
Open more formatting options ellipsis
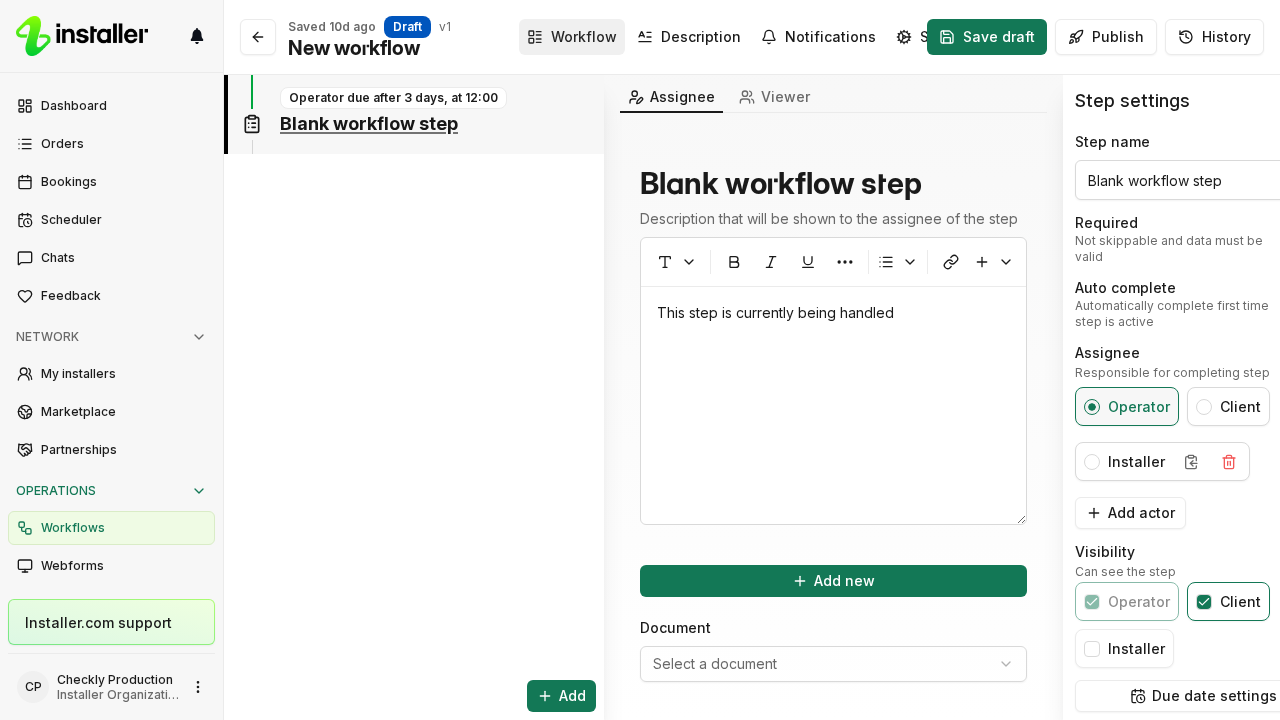[x=845, y=262]
